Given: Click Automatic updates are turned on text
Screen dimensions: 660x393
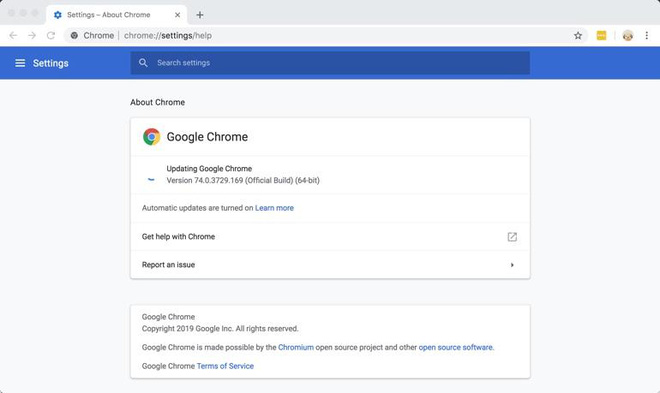Looking at the screenshot, I should pyautogui.click(x=197, y=208).
